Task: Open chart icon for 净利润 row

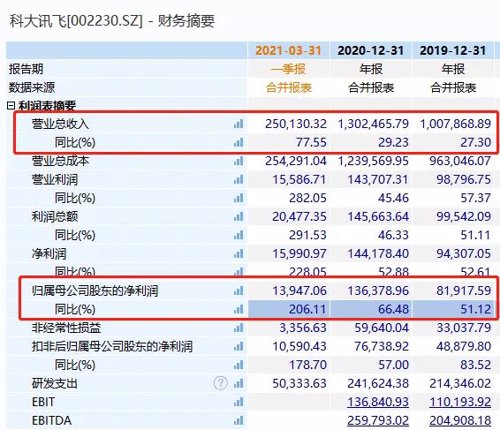Action: click(x=238, y=254)
